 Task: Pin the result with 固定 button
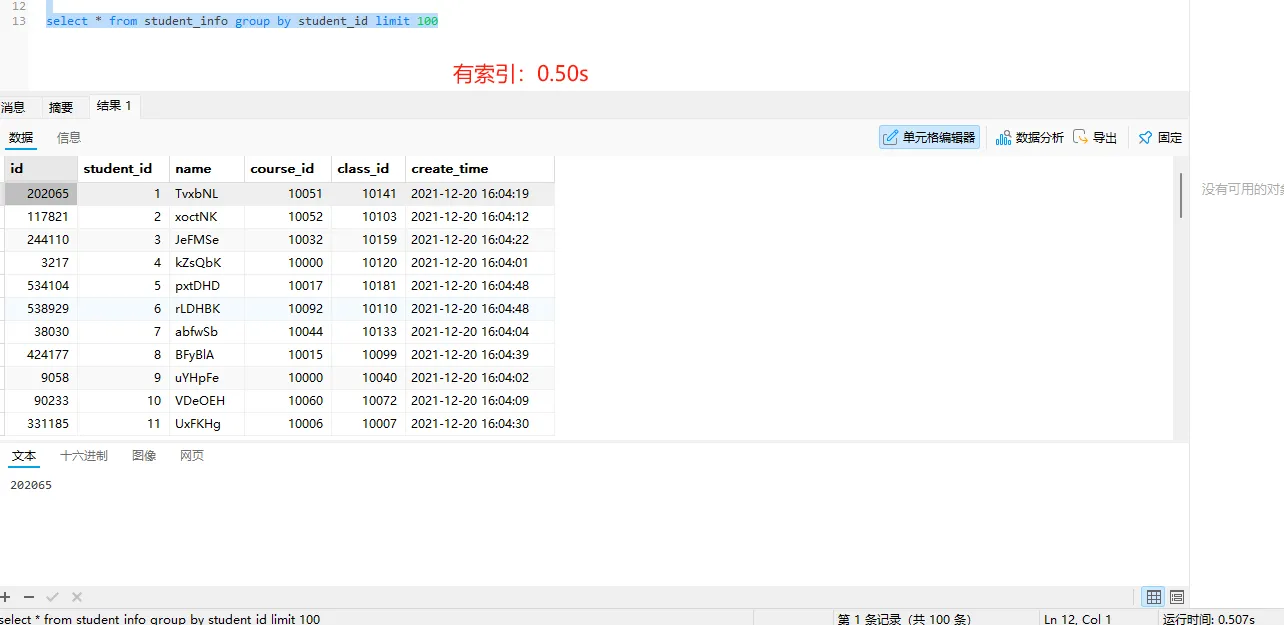1160,138
